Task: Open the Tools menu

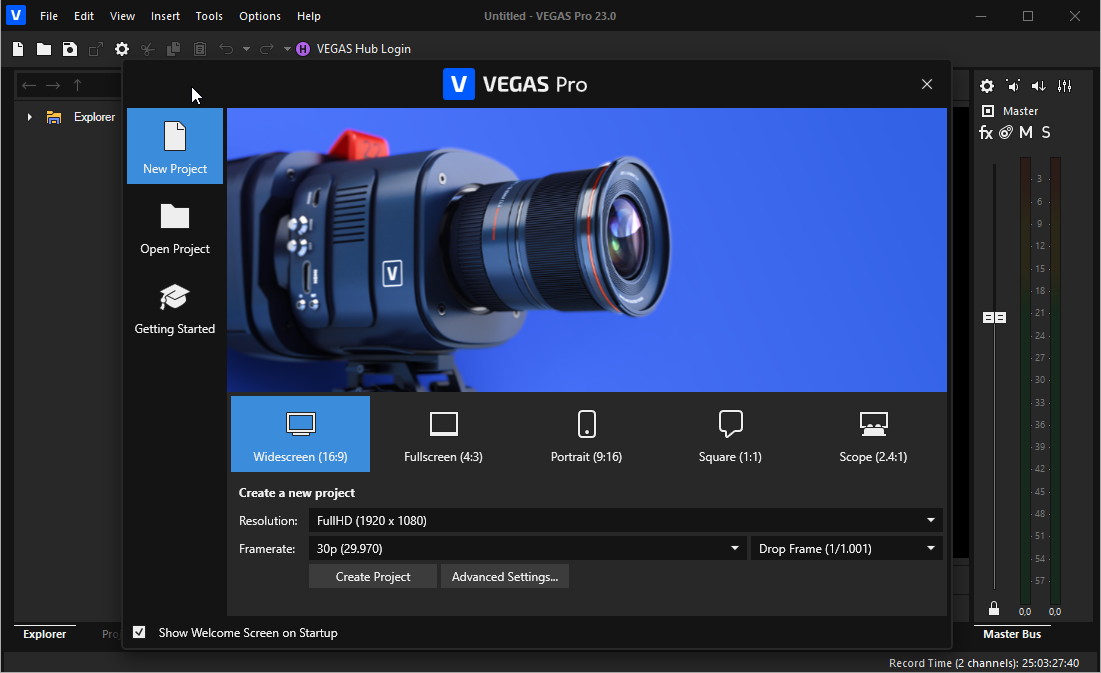Action: click(209, 16)
